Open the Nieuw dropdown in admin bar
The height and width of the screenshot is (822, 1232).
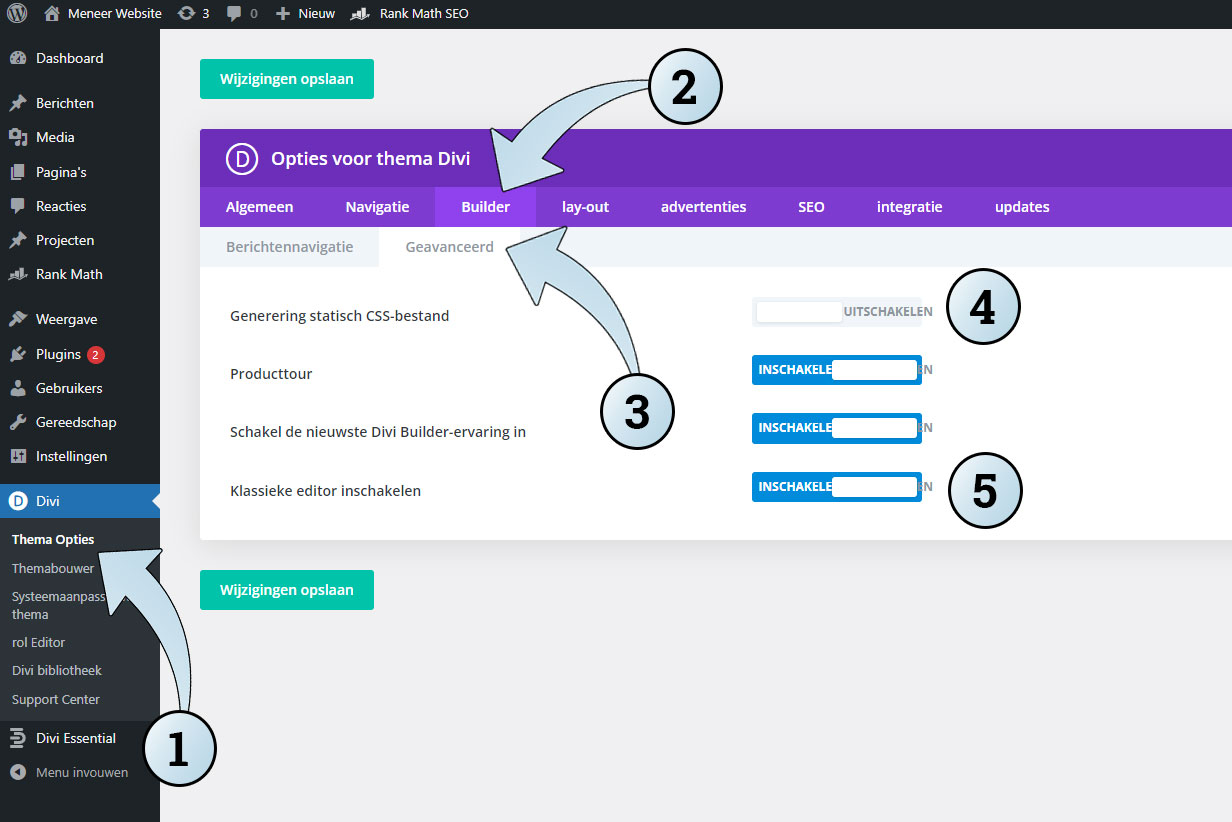(x=306, y=14)
